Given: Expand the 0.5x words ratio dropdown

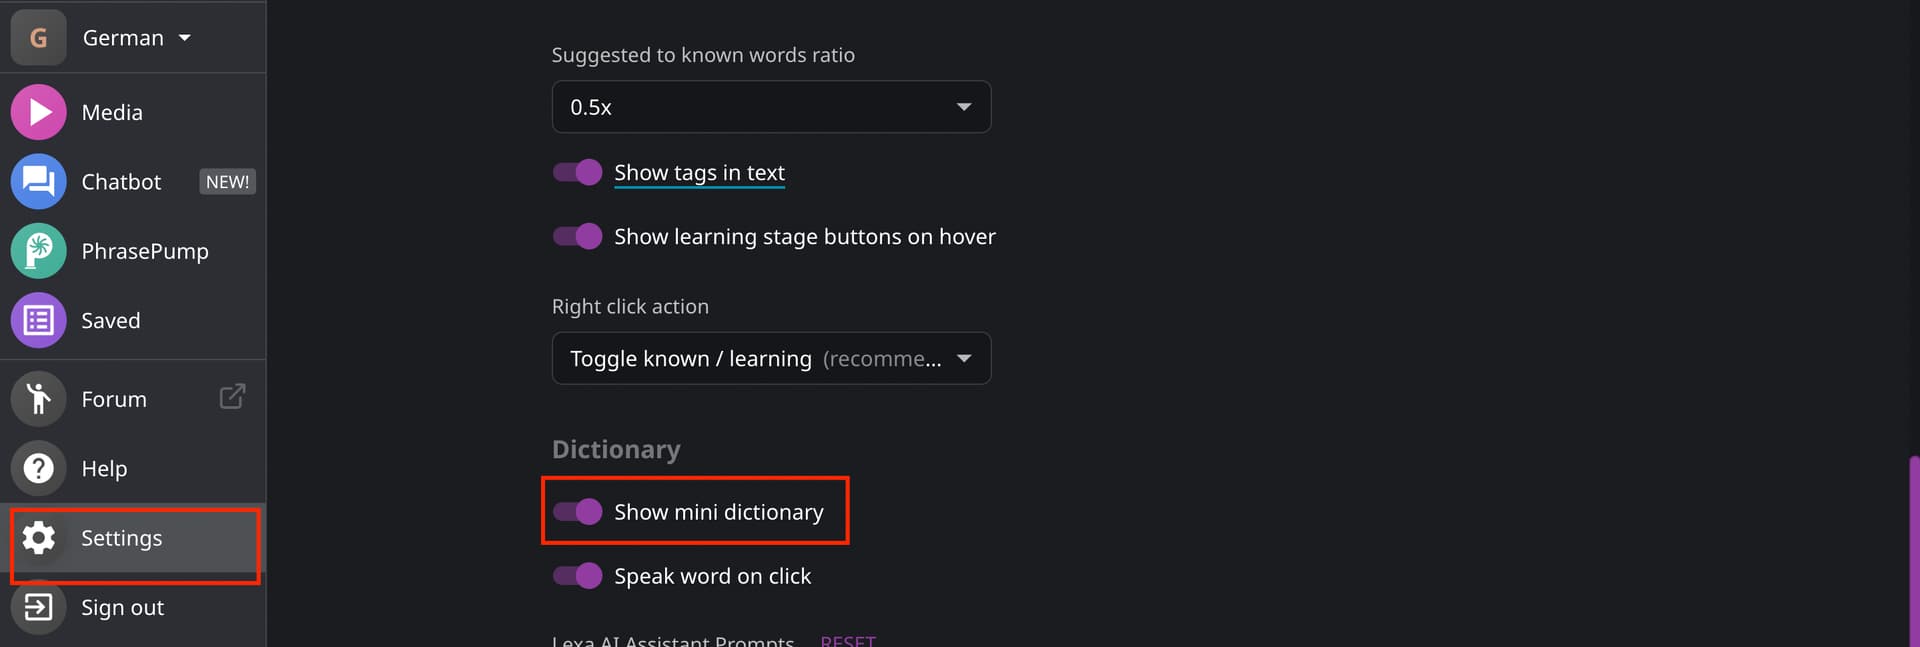Looking at the screenshot, I should [x=771, y=106].
